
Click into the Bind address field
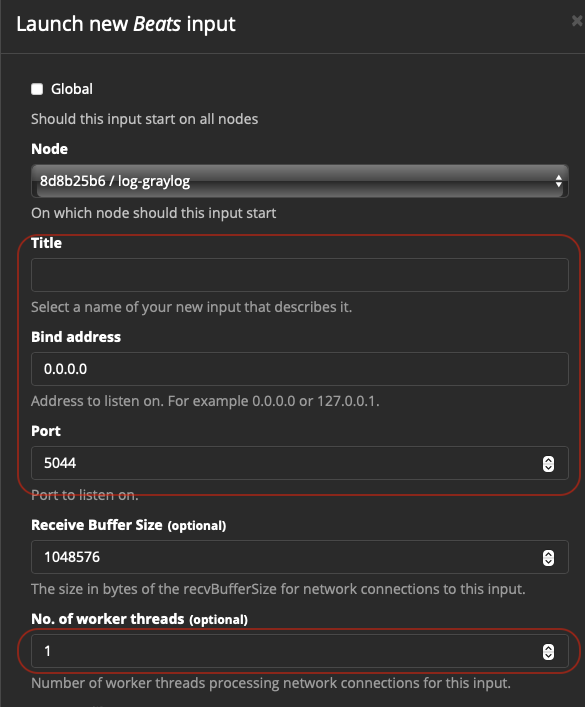click(x=299, y=369)
